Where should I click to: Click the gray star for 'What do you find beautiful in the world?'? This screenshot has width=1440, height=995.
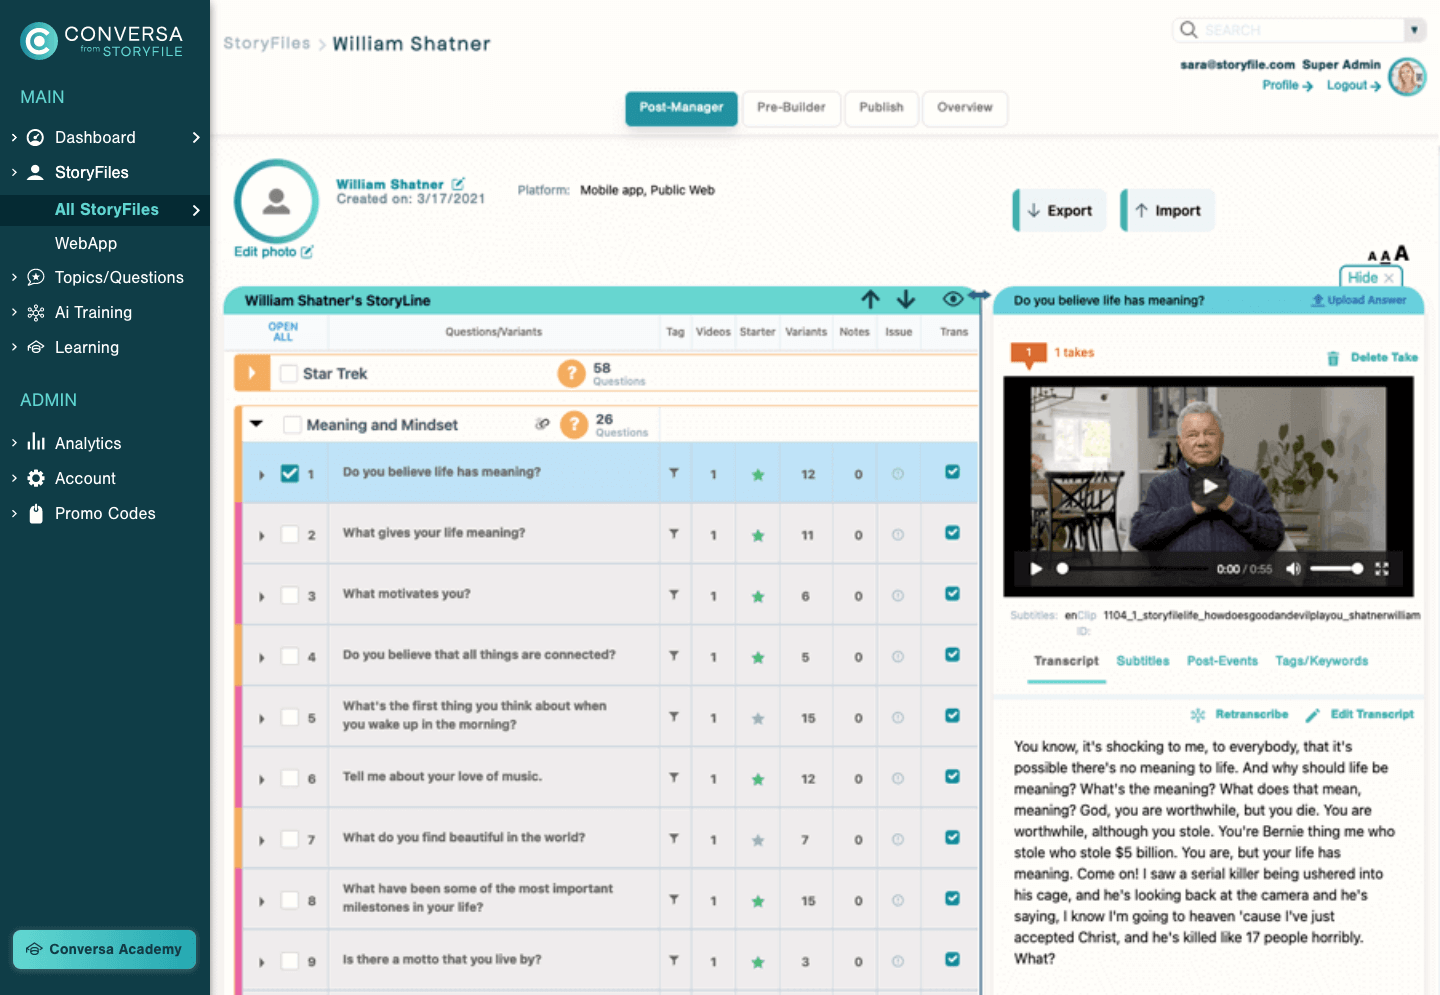(x=758, y=840)
